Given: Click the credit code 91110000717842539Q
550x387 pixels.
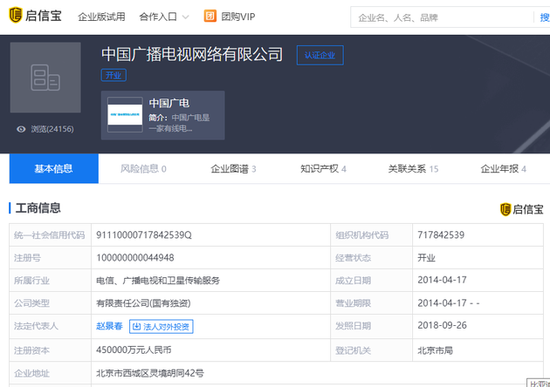Looking at the screenshot, I should (144, 235).
